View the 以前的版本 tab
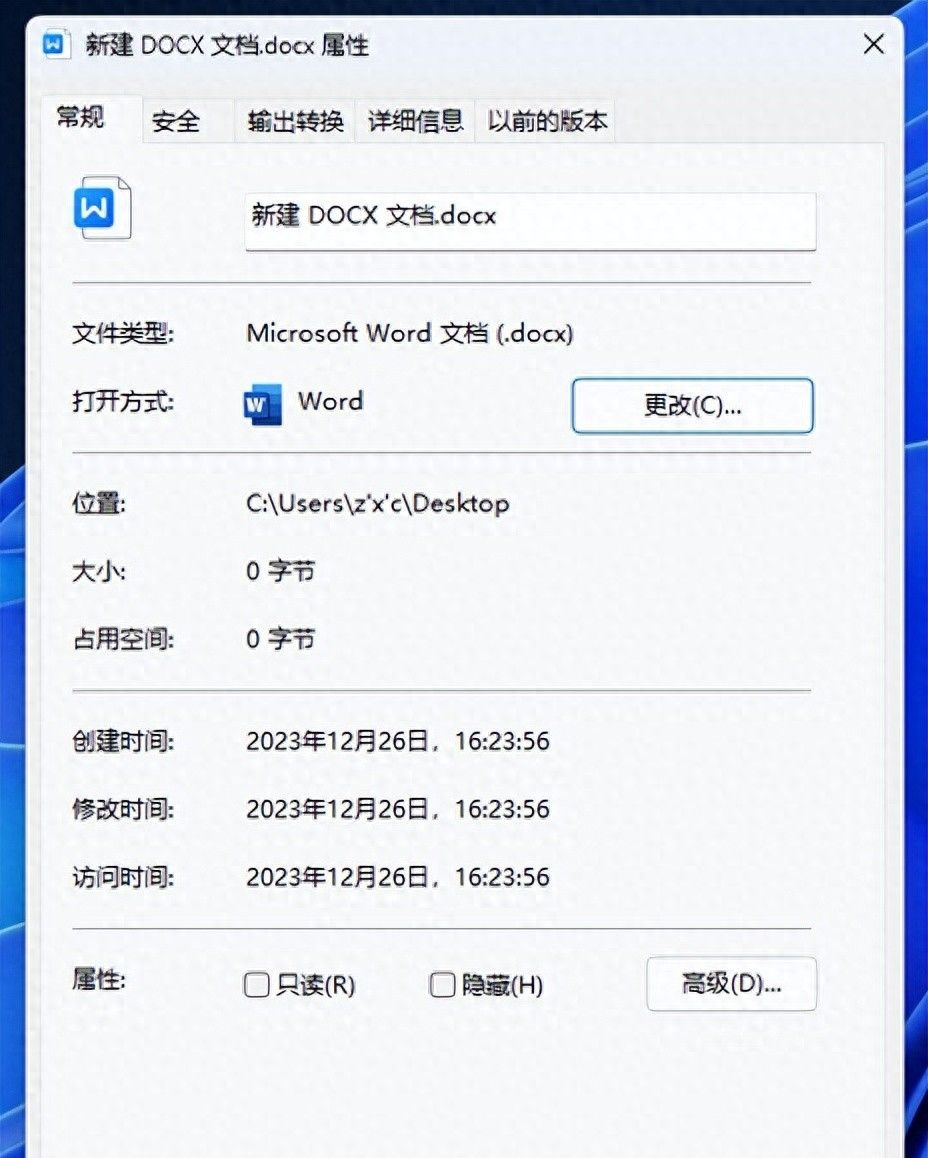 click(547, 121)
